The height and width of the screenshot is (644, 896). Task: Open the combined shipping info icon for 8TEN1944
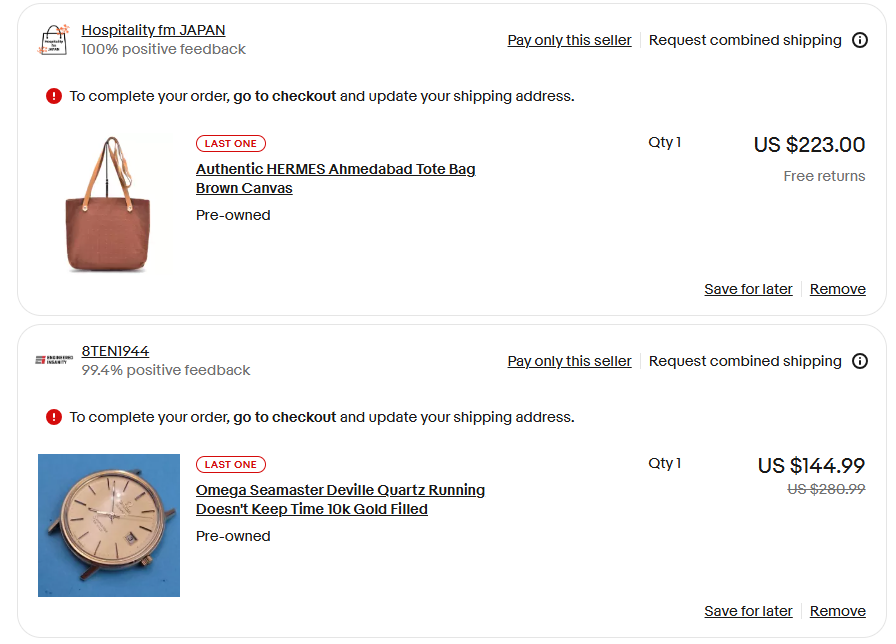click(861, 361)
